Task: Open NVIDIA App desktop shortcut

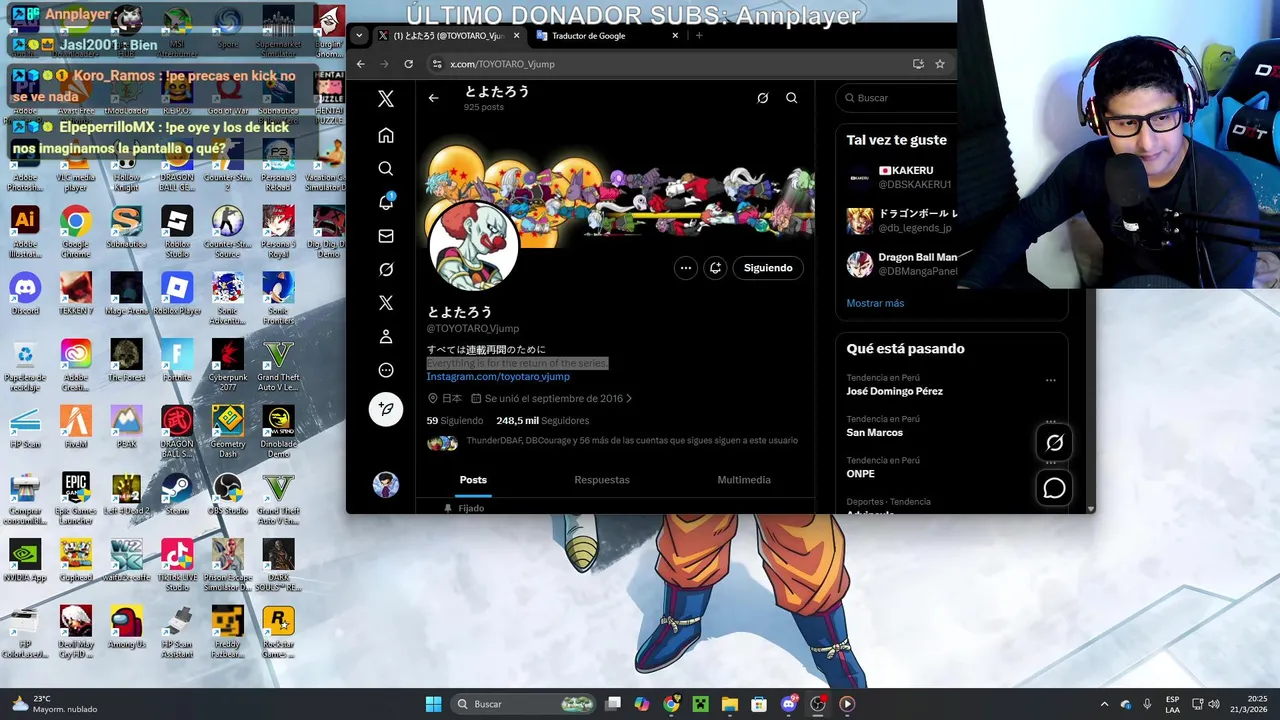Action: [x=25, y=561]
